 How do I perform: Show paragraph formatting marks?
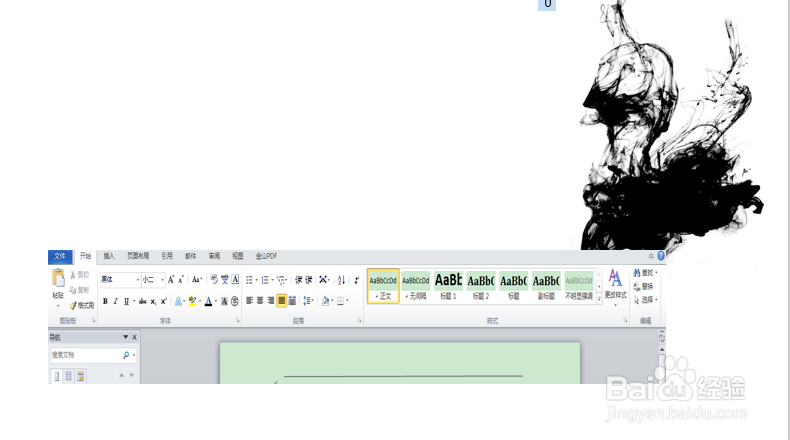click(x=356, y=280)
